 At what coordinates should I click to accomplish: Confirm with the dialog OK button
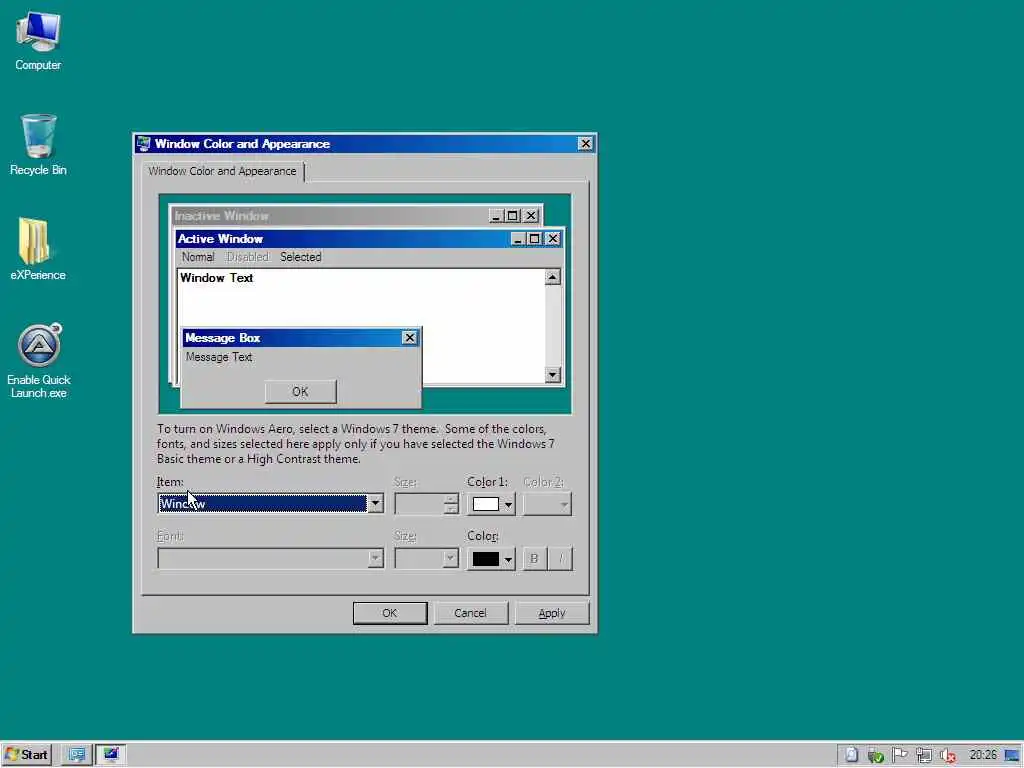pyautogui.click(x=390, y=613)
